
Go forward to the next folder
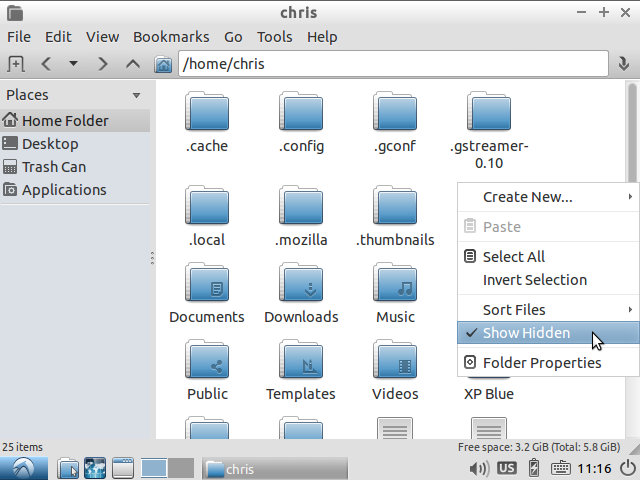click(x=102, y=64)
